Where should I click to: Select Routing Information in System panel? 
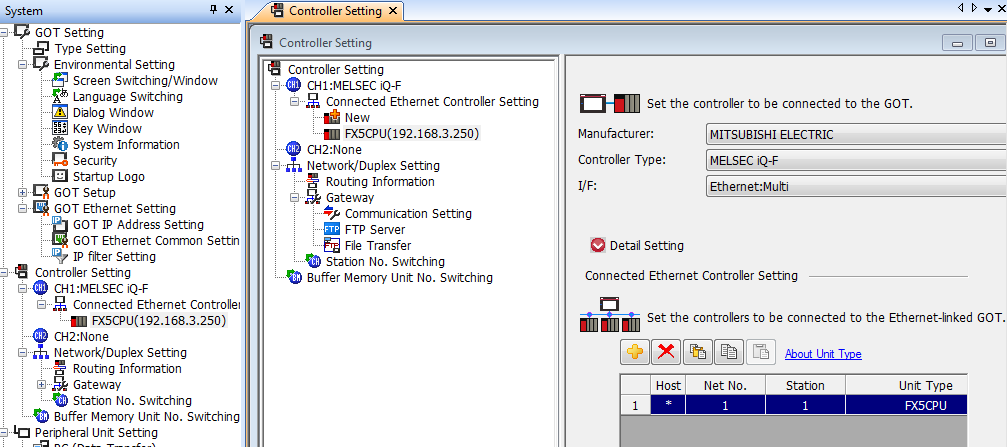point(127,369)
